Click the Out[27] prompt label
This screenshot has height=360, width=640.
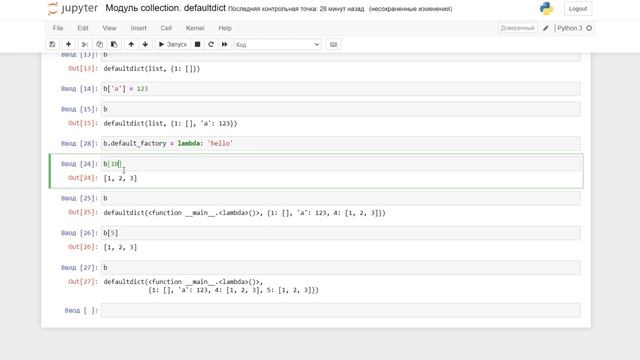pyautogui.click(x=83, y=282)
